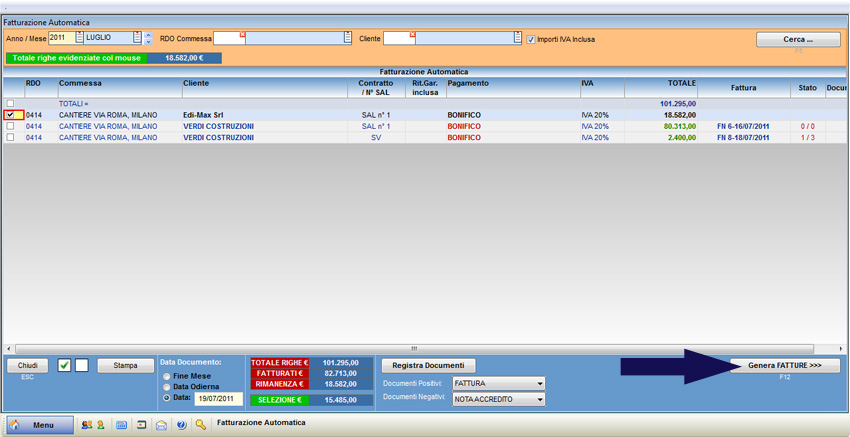Click the Cerca search button
850x437 pixels.
tap(797, 40)
